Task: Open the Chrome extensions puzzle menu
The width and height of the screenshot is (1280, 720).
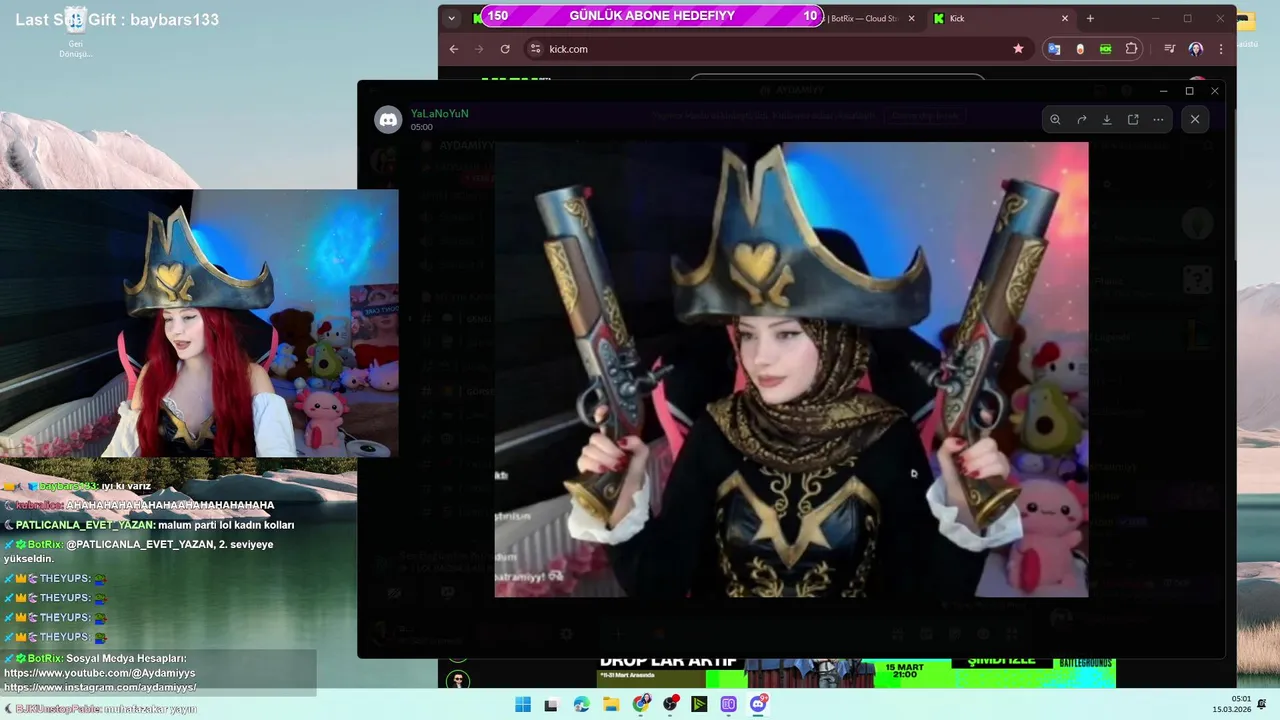Action: (1132, 49)
